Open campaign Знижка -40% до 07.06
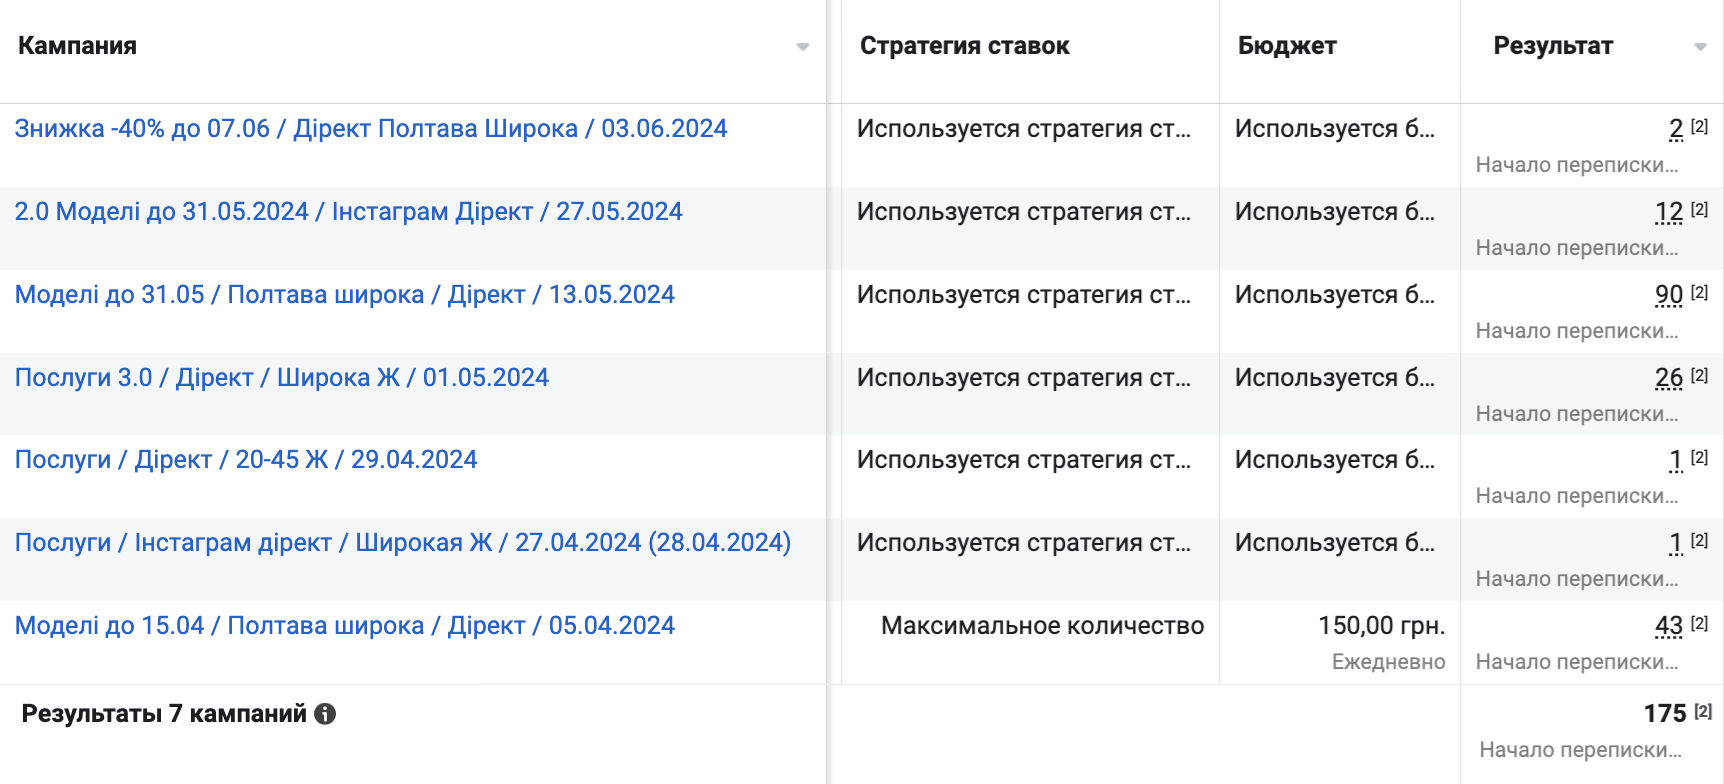 click(371, 129)
